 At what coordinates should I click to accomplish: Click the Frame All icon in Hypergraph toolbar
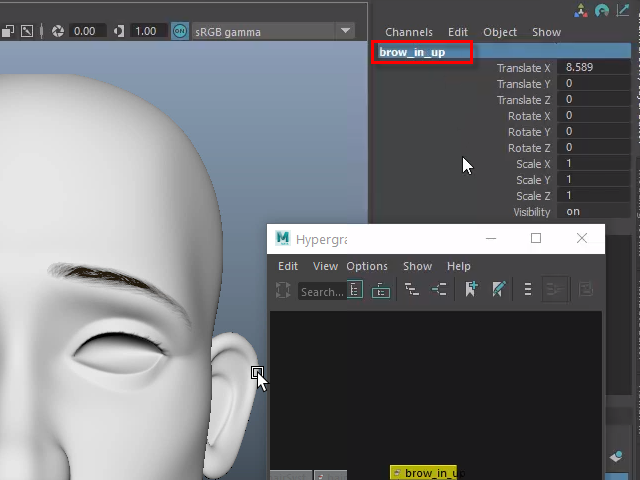[x=283, y=290]
